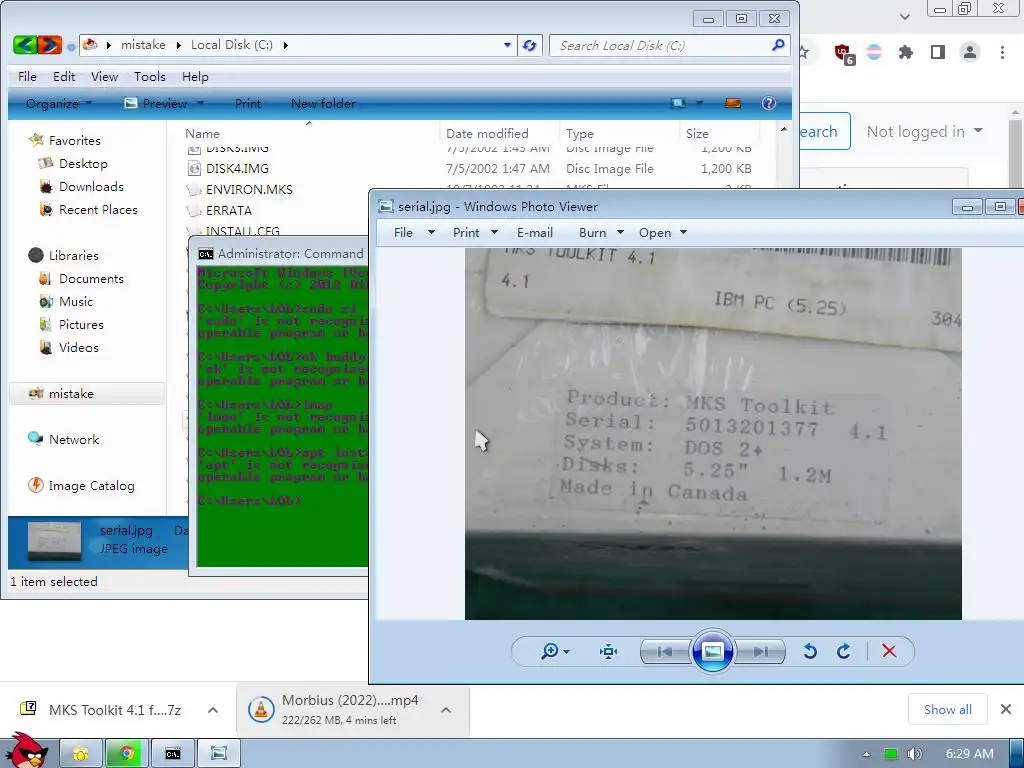
Task: Open Morbius download options chevron
Action: click(446, 710)
